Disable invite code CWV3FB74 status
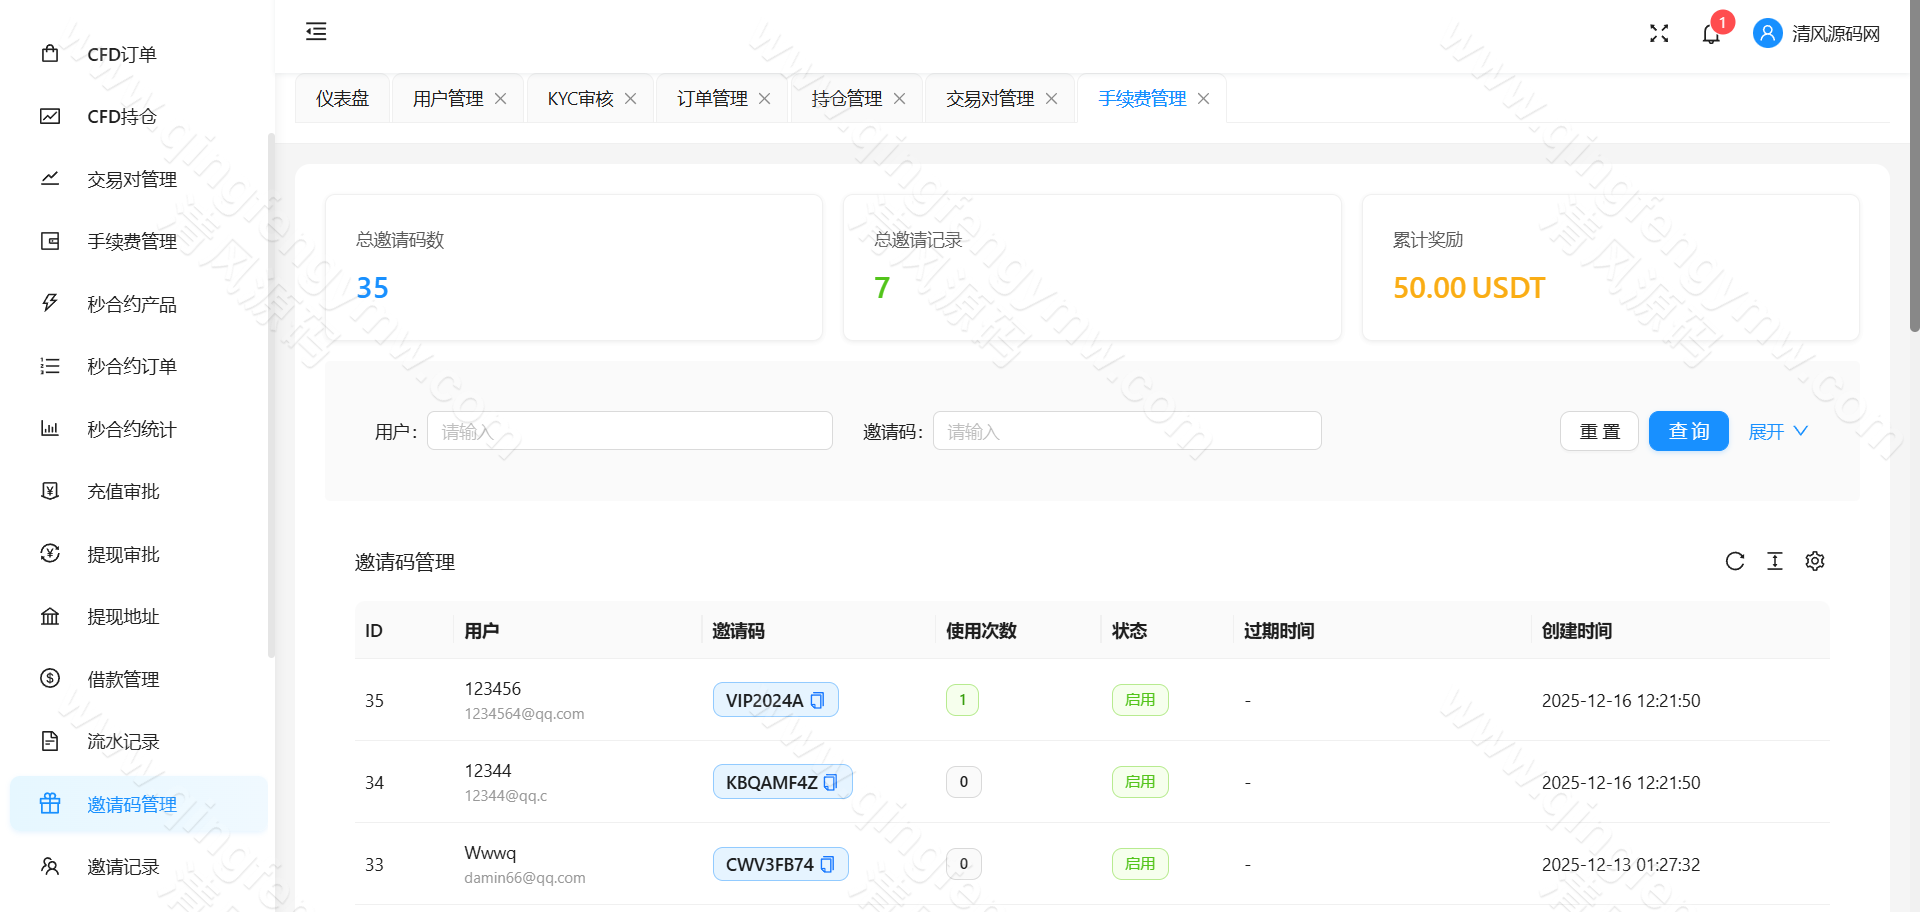This screenshot has width=1920, height=912. pyautogui.click(x=1140, y=863)
